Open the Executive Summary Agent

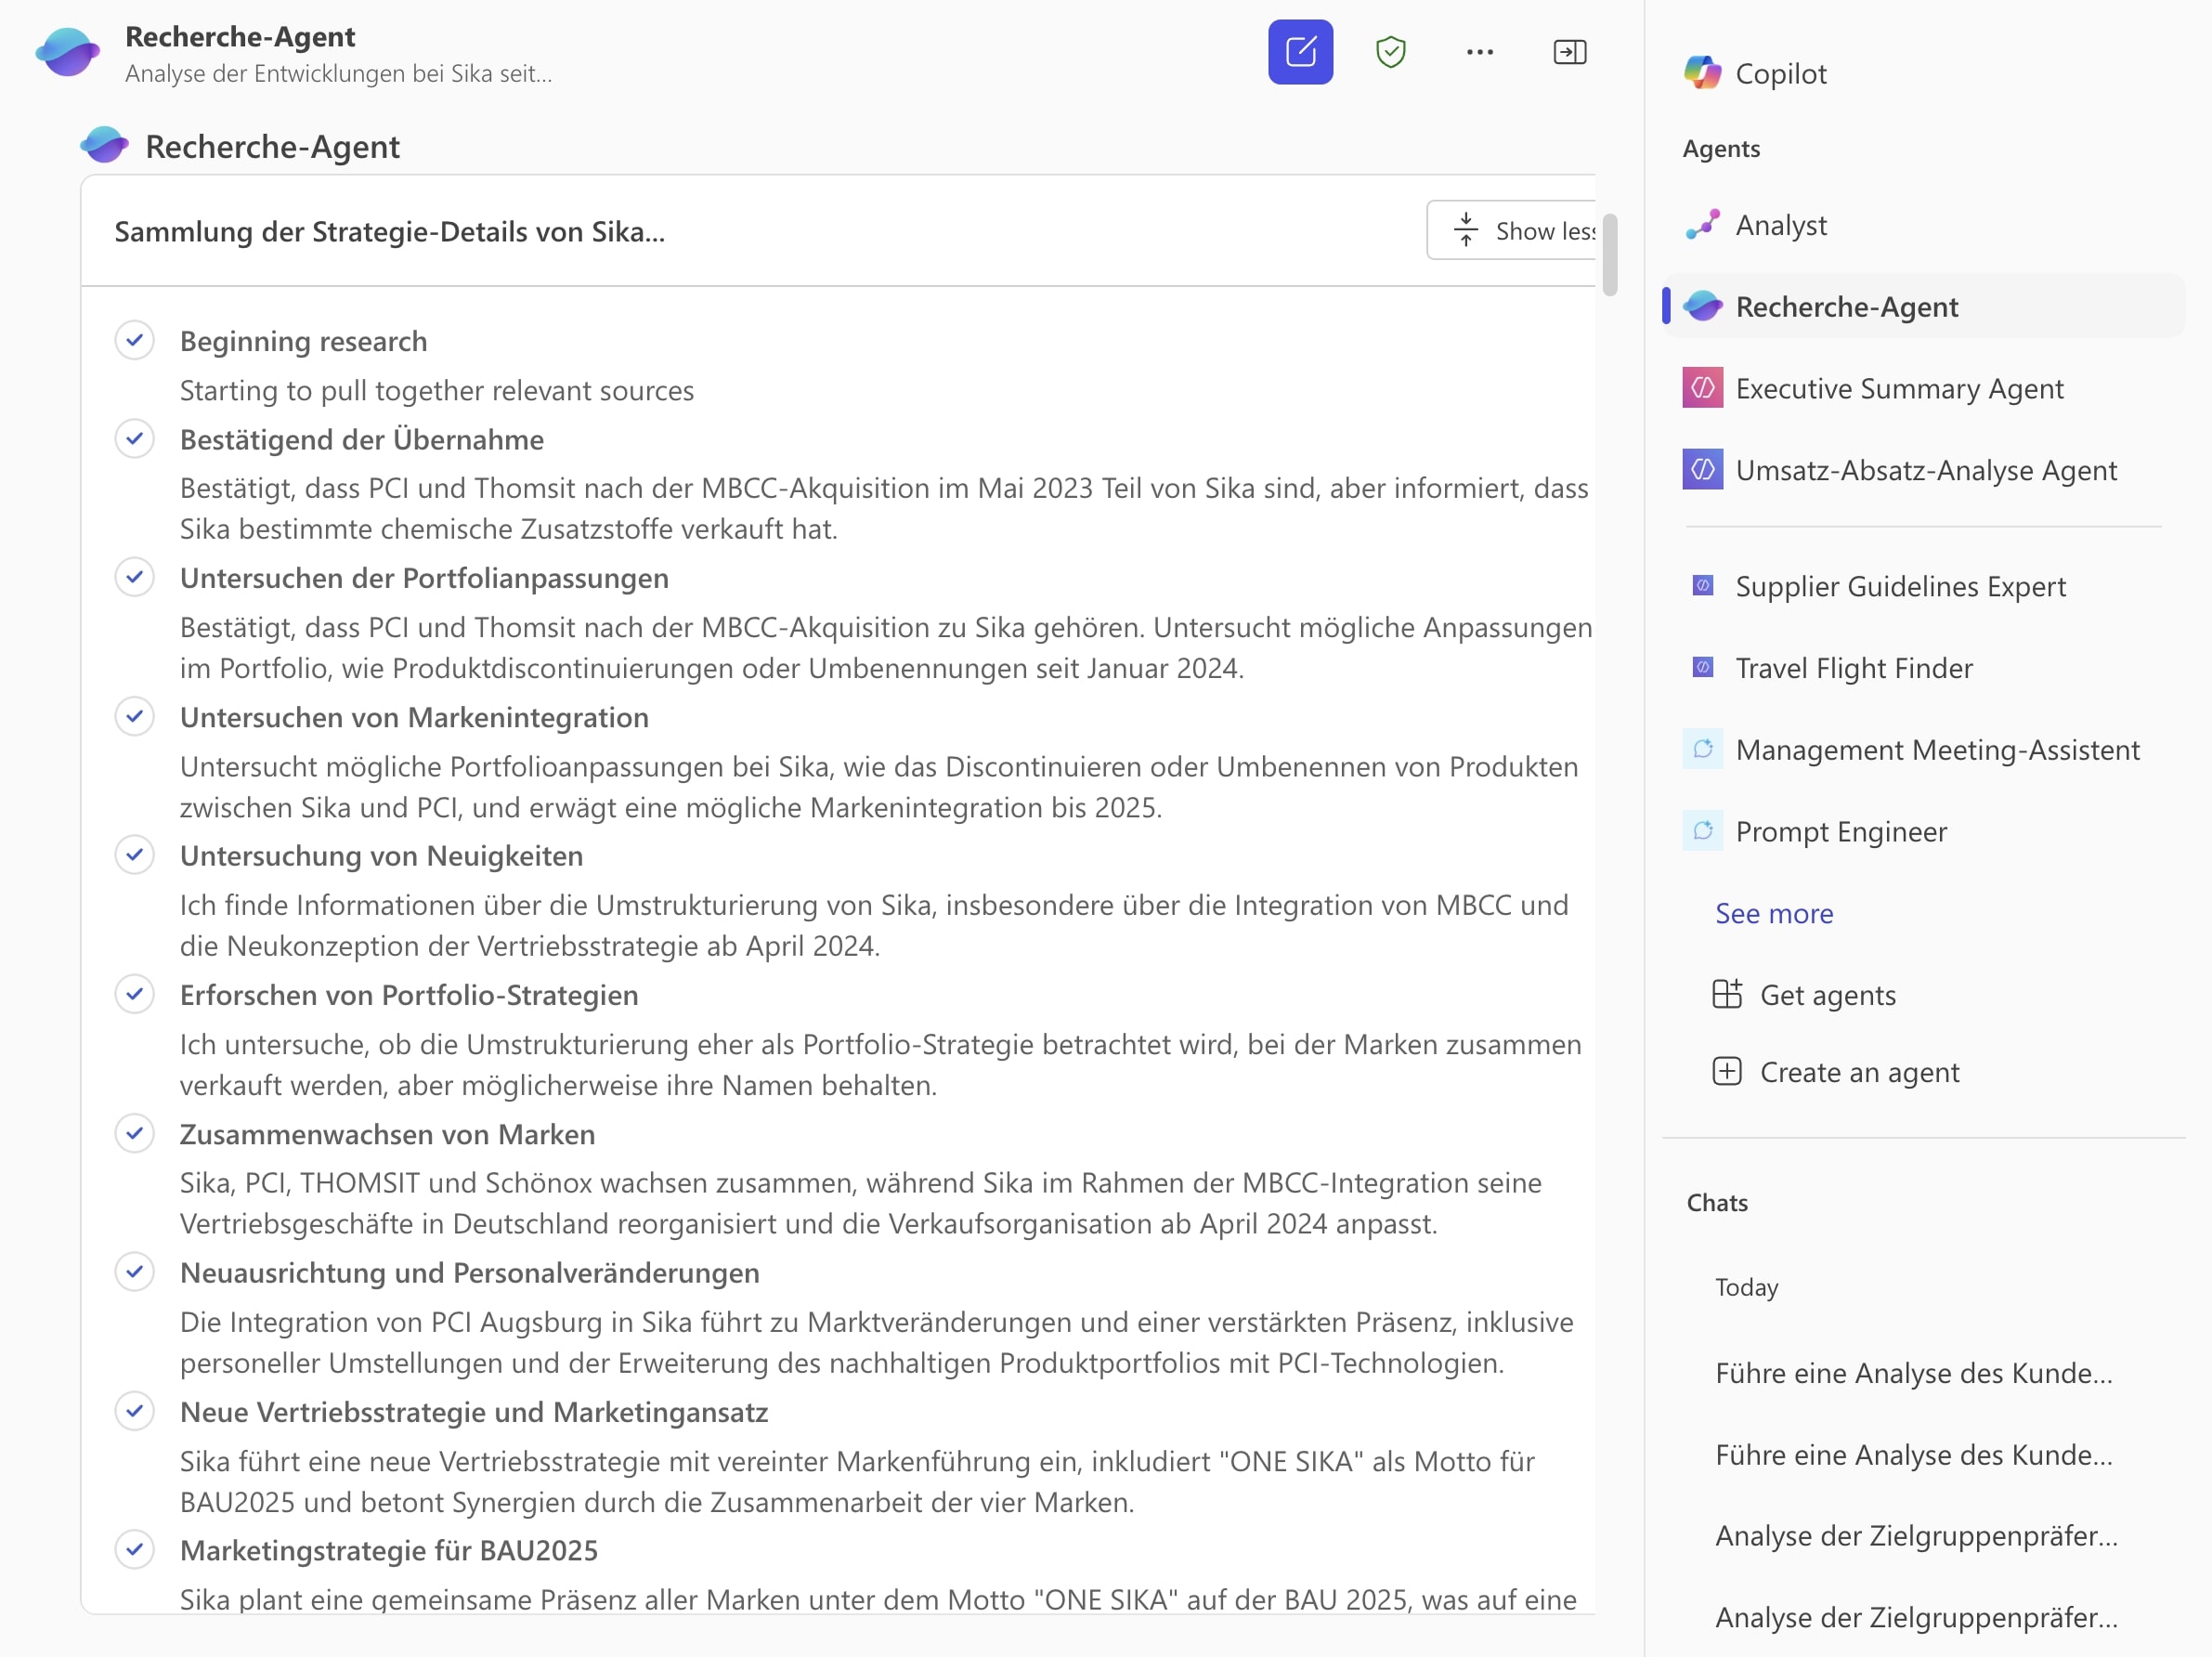pos(1898,388)
